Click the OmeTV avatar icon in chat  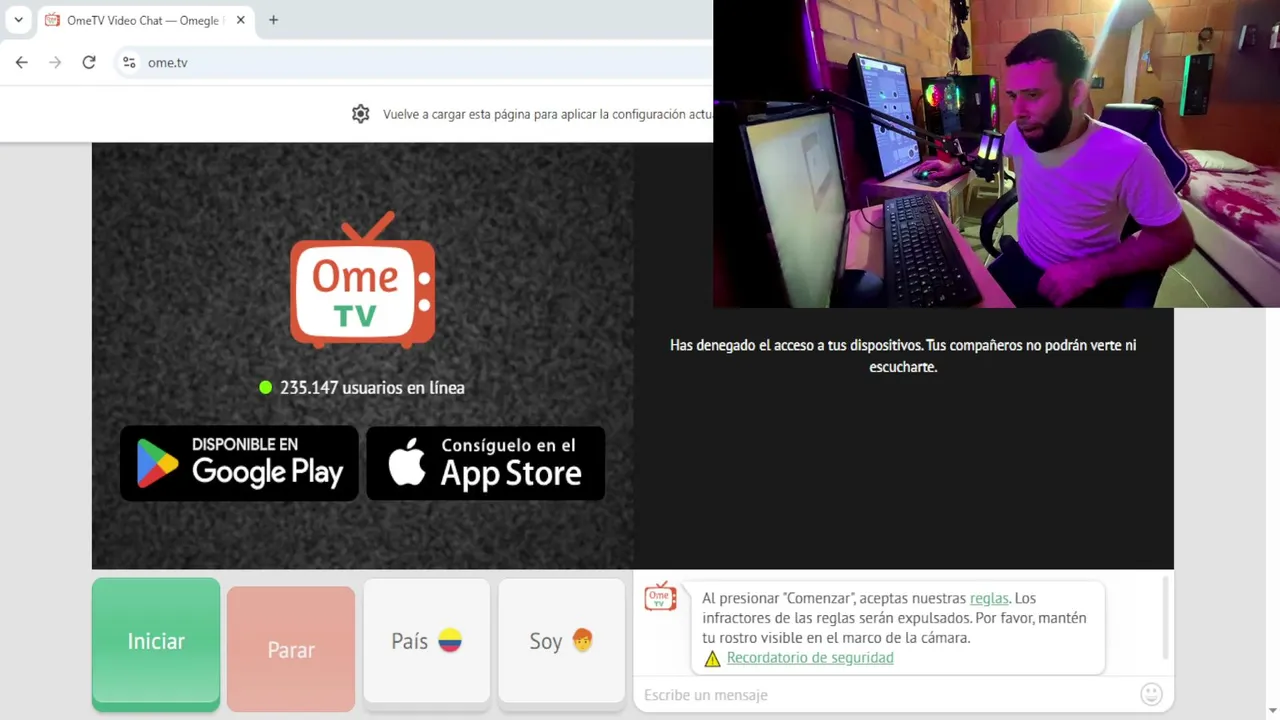point(660,597)
